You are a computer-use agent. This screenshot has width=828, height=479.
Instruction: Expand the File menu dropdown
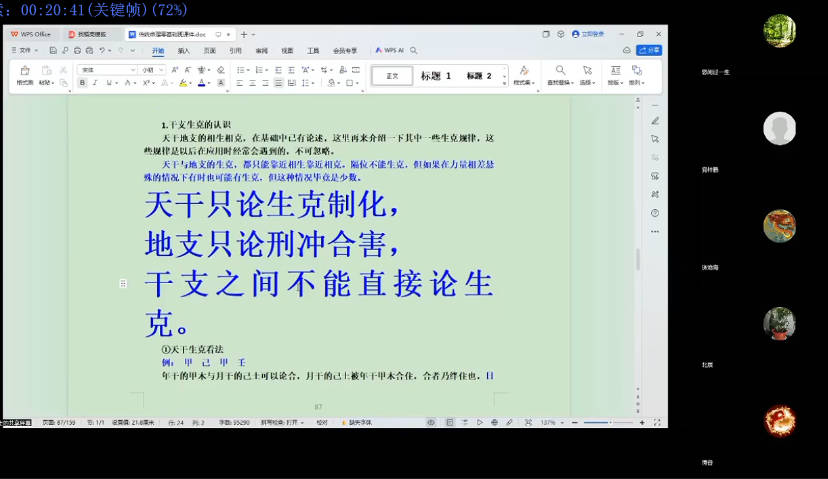click(24, 50)
